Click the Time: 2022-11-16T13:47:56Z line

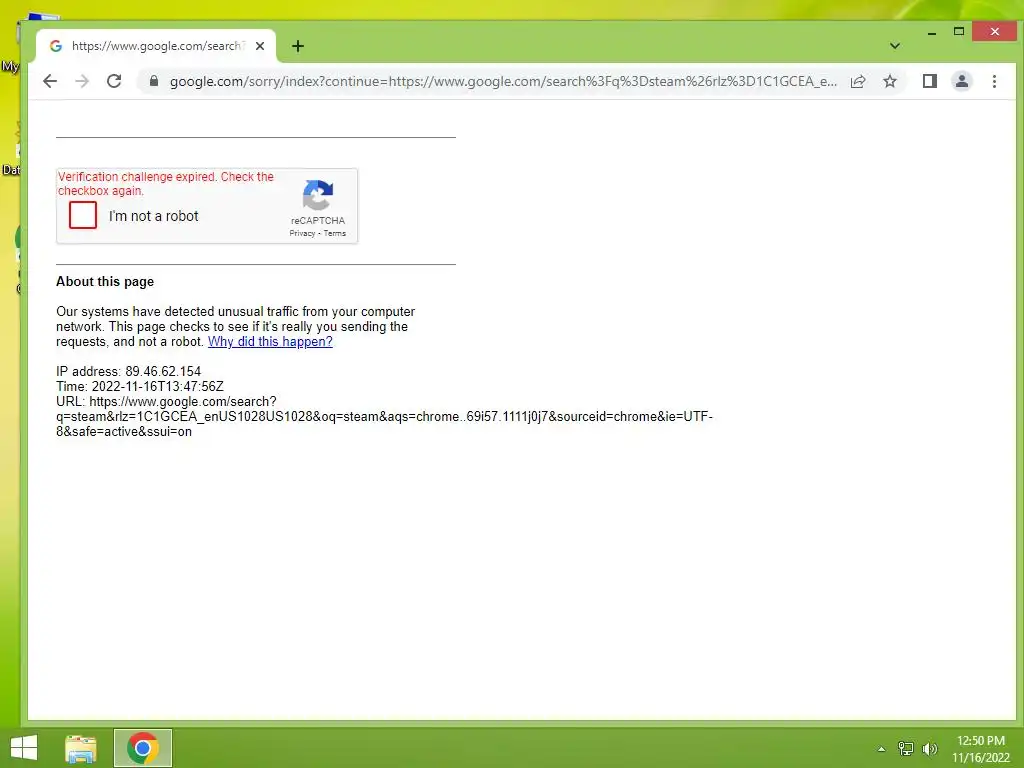(140, 387)
